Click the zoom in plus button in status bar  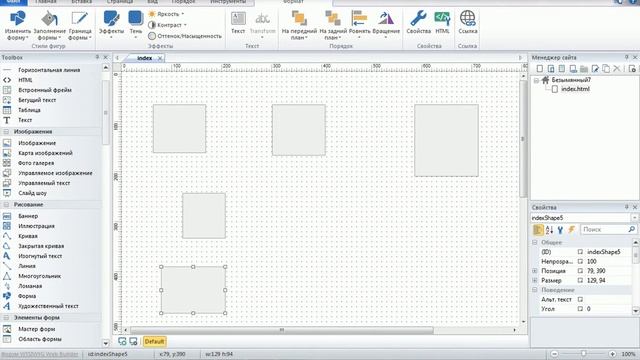(x=612, y=354)
